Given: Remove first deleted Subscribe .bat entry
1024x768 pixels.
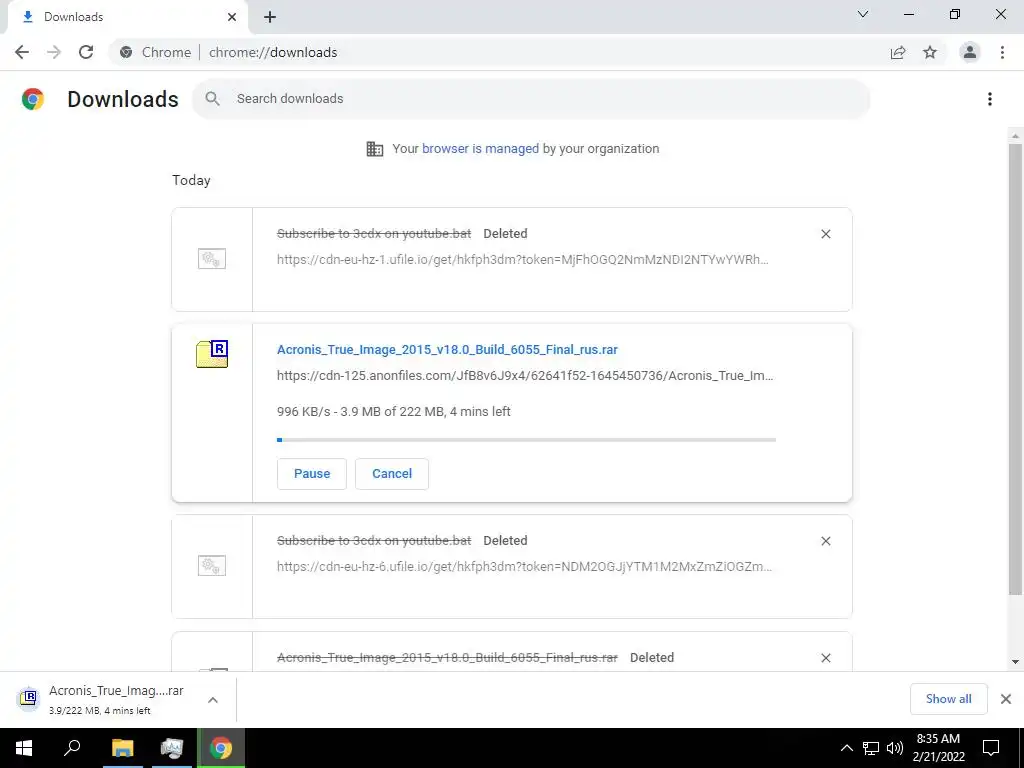Looking at the screenshot, I should click(x=825, y=234).
